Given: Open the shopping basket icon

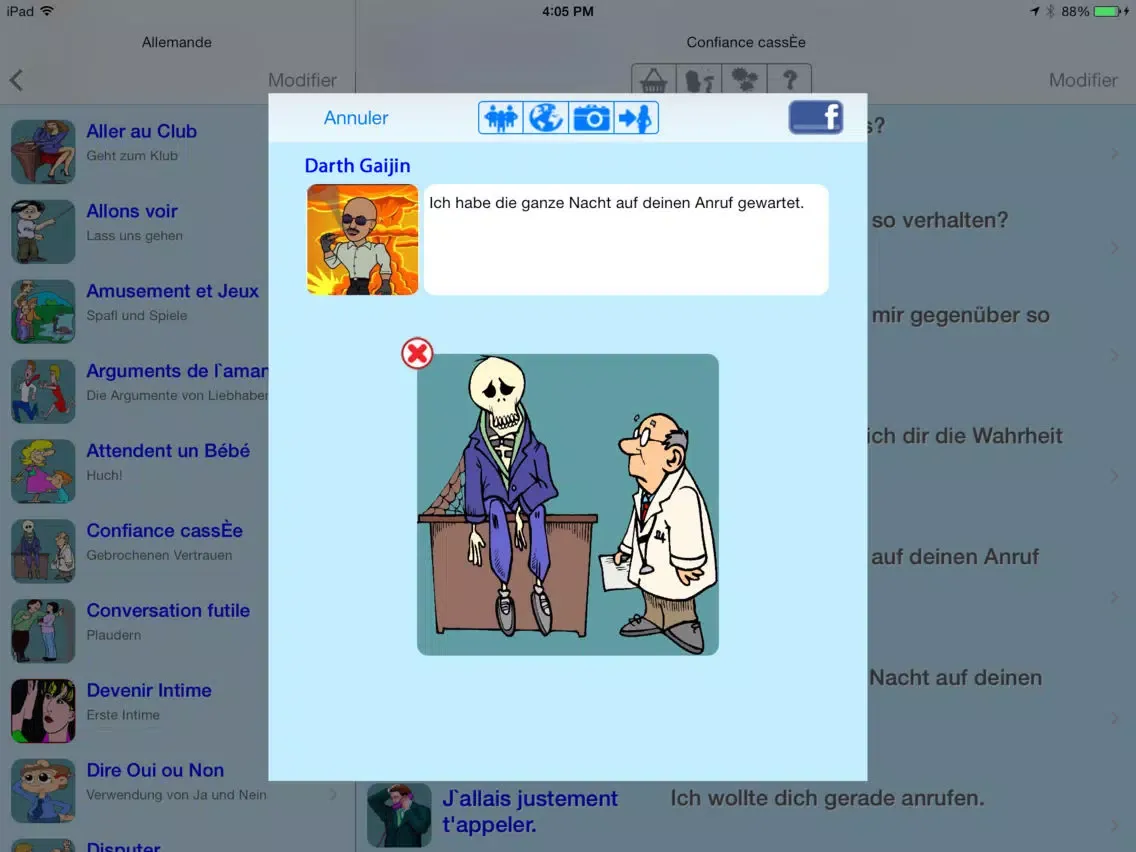Looking at the screenshot, I should [653, 79].
